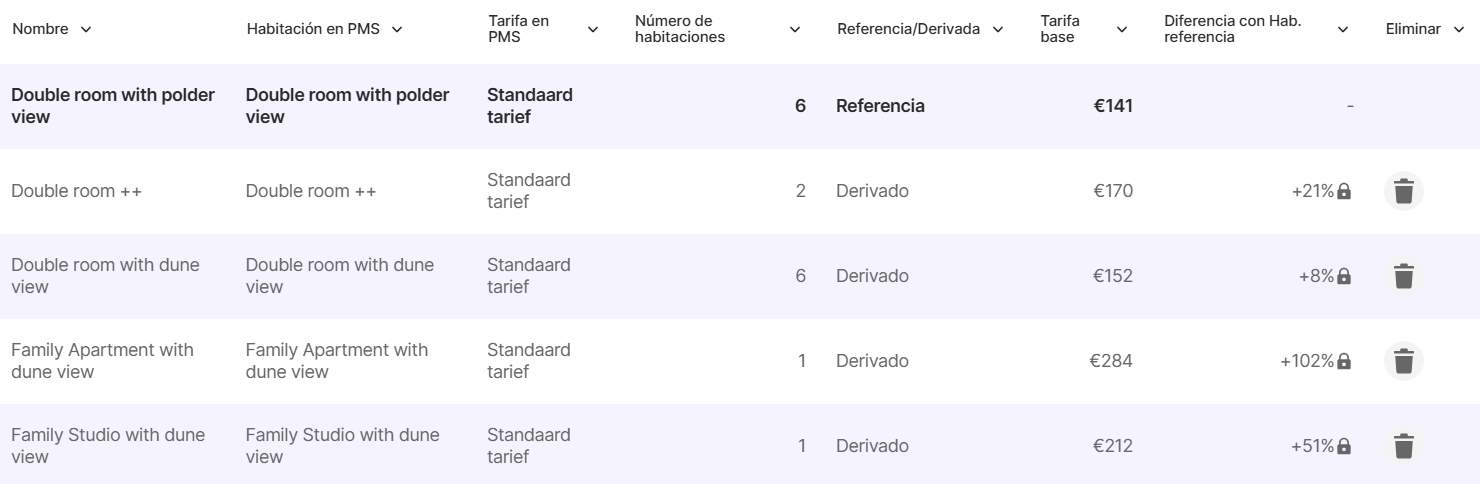
Task: Open Habitación en PMS column dropdown
Action: (x=397, y=29)
